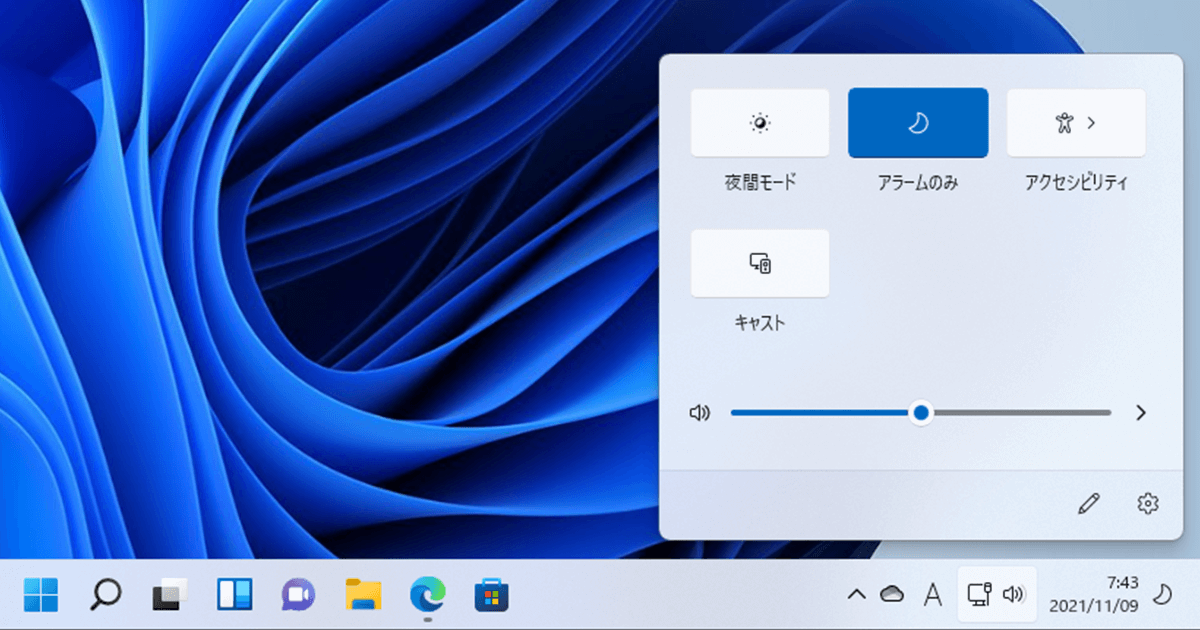
Task: Open taskbar Search magnifier
Action: (x=105, y=595)
